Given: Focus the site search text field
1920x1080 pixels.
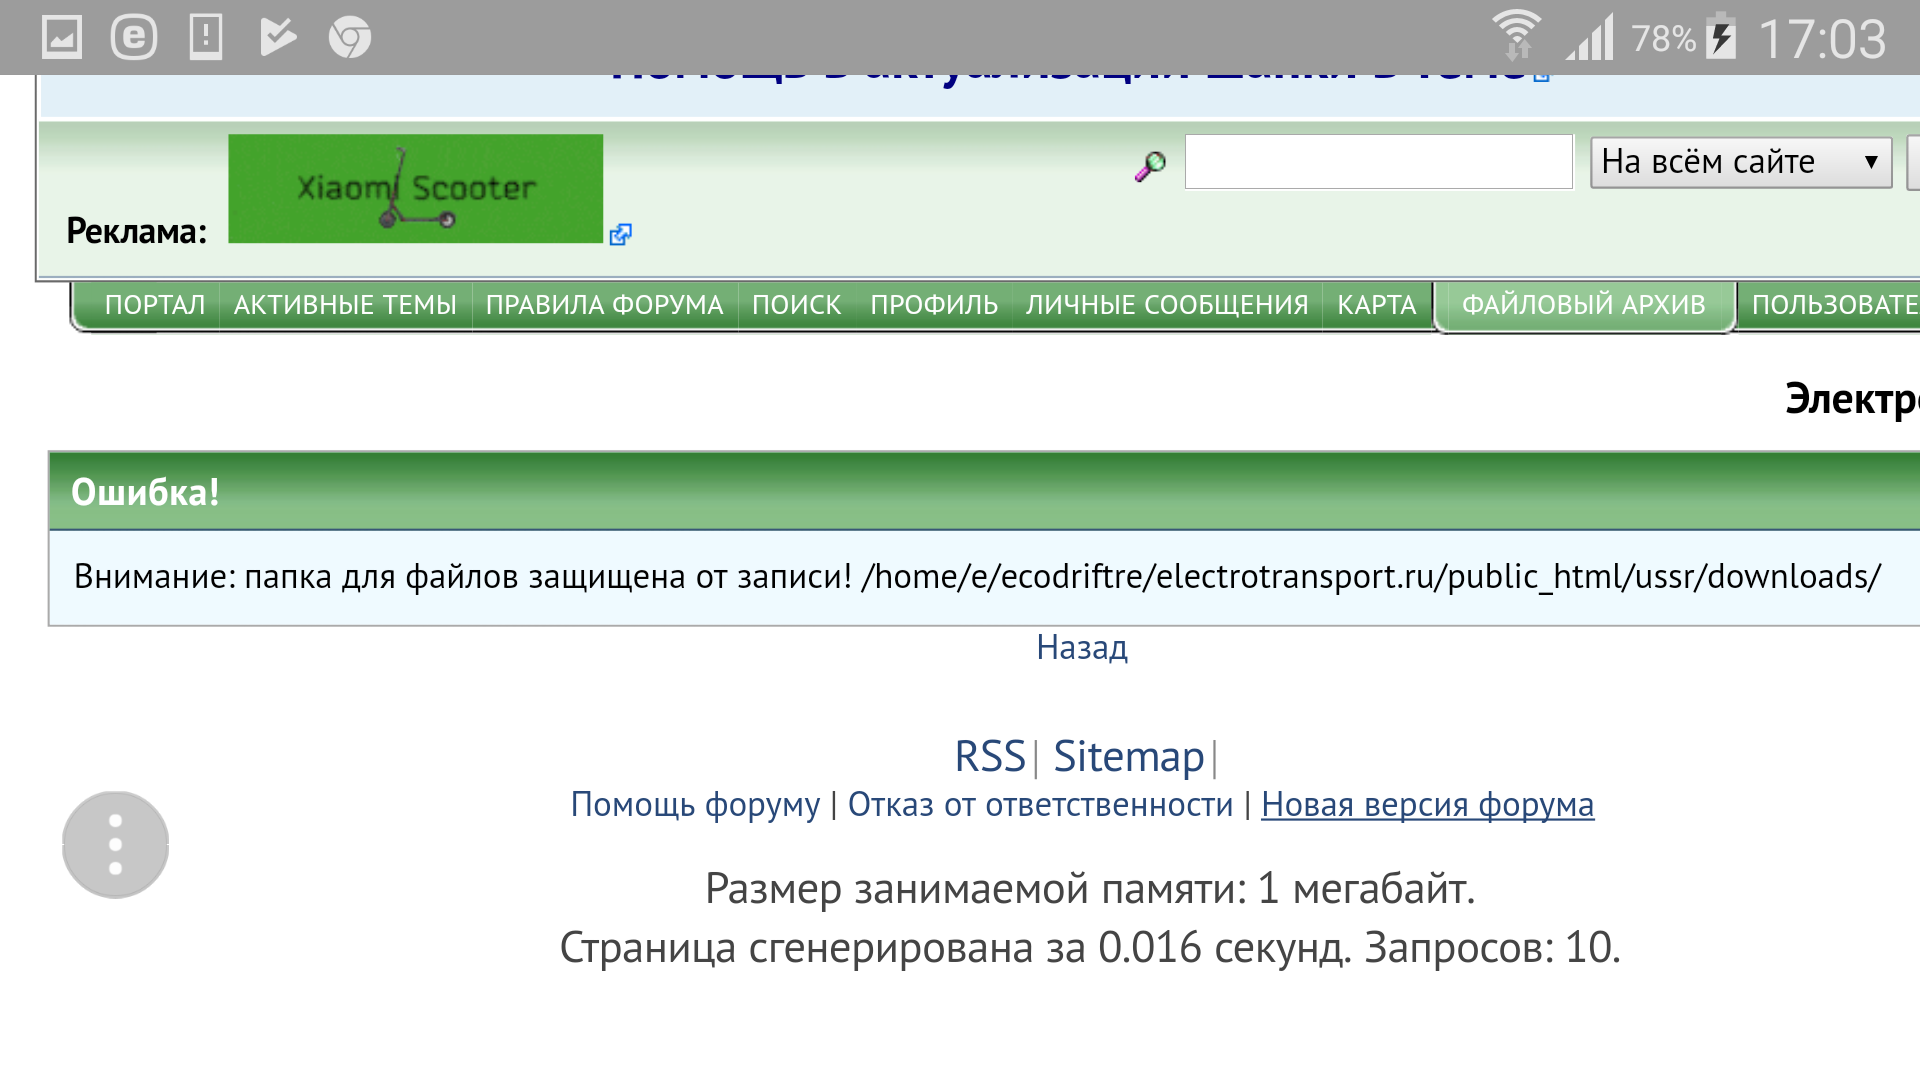Looking at the screenshot, I should tap(1378, 162).
